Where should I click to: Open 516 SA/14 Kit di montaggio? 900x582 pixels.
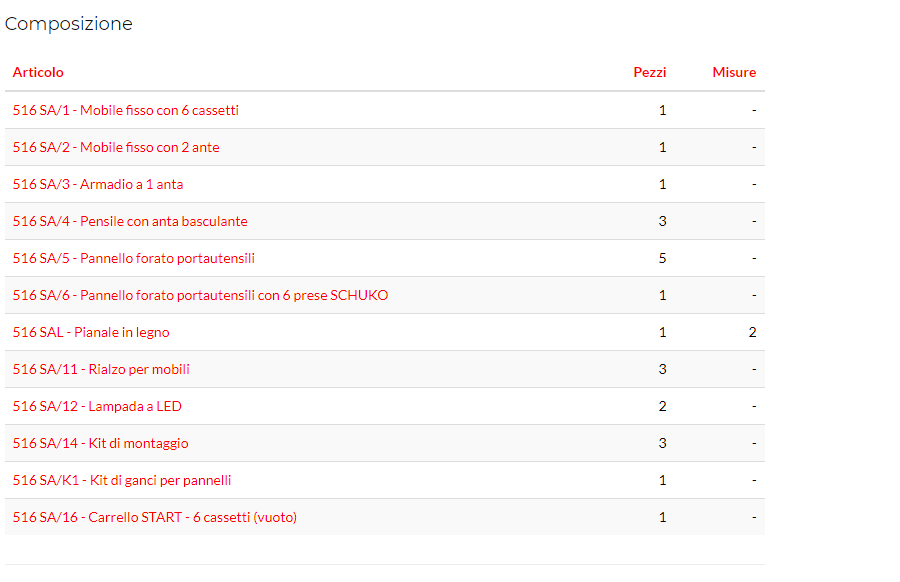coord(100,443)
